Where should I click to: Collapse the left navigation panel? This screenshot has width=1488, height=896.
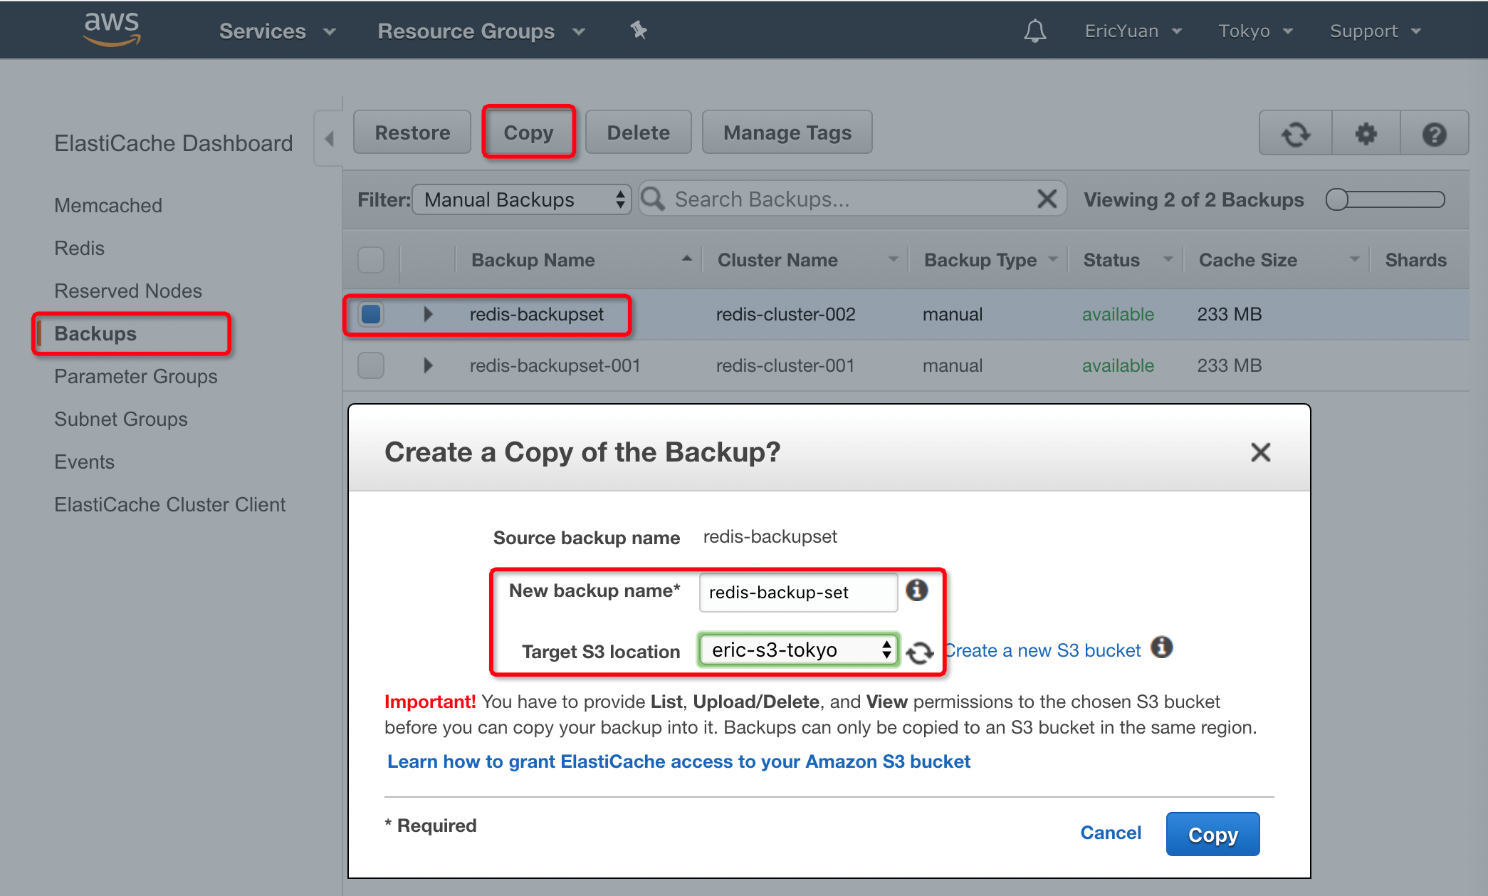pos(329,139)
